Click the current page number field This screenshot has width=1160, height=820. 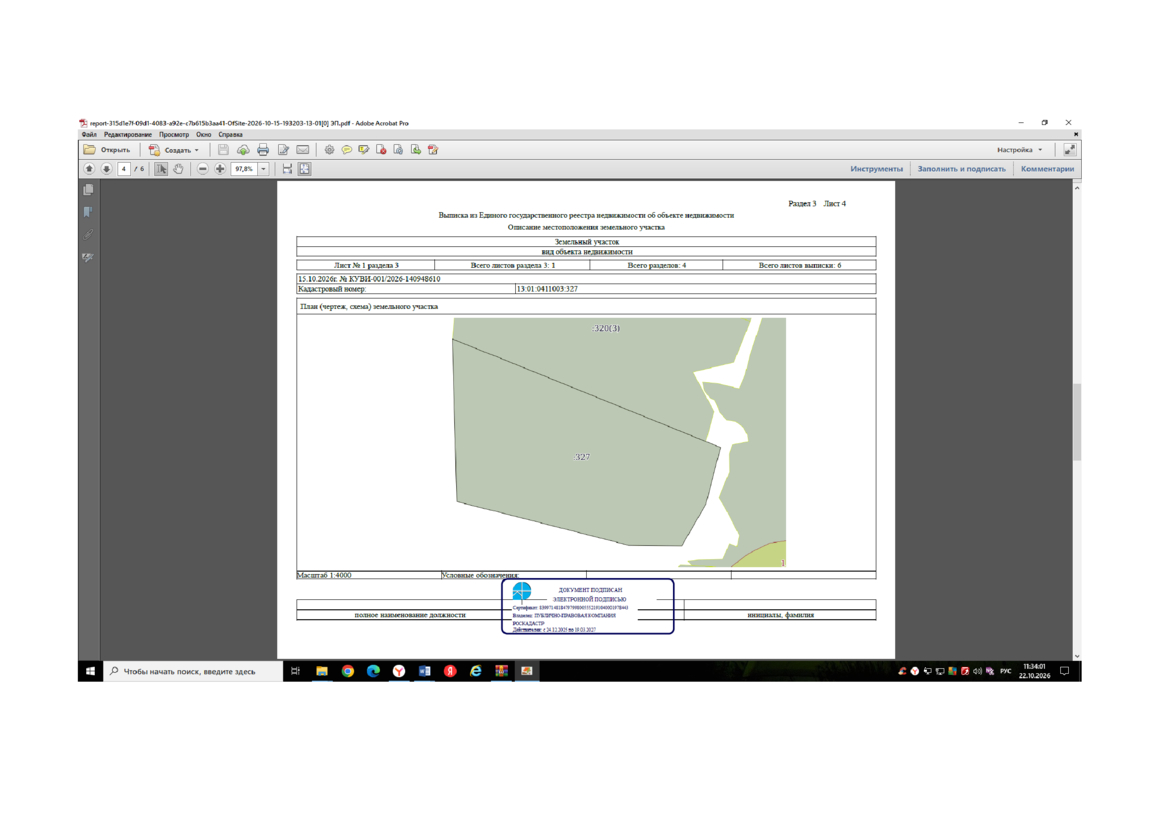(x=124, y=169)
